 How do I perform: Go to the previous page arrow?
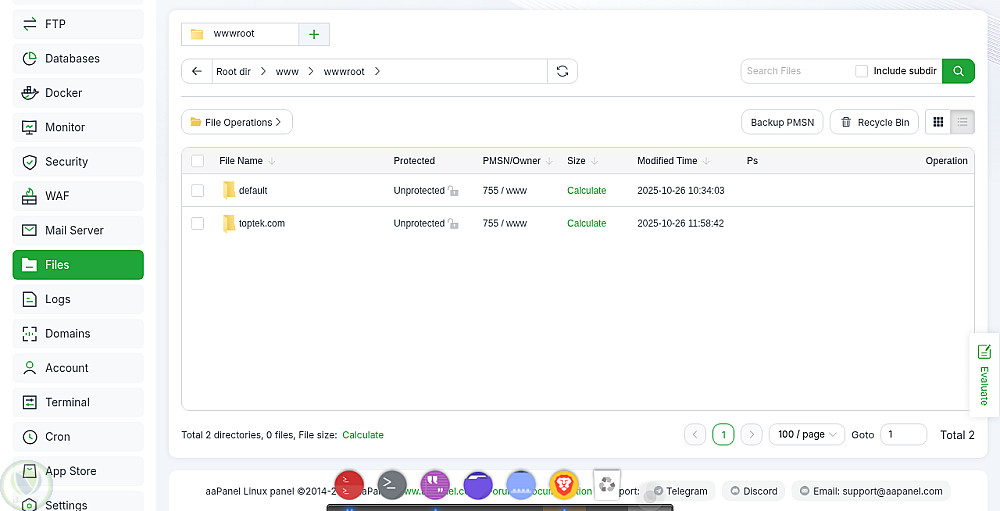[x=695, y=434]
